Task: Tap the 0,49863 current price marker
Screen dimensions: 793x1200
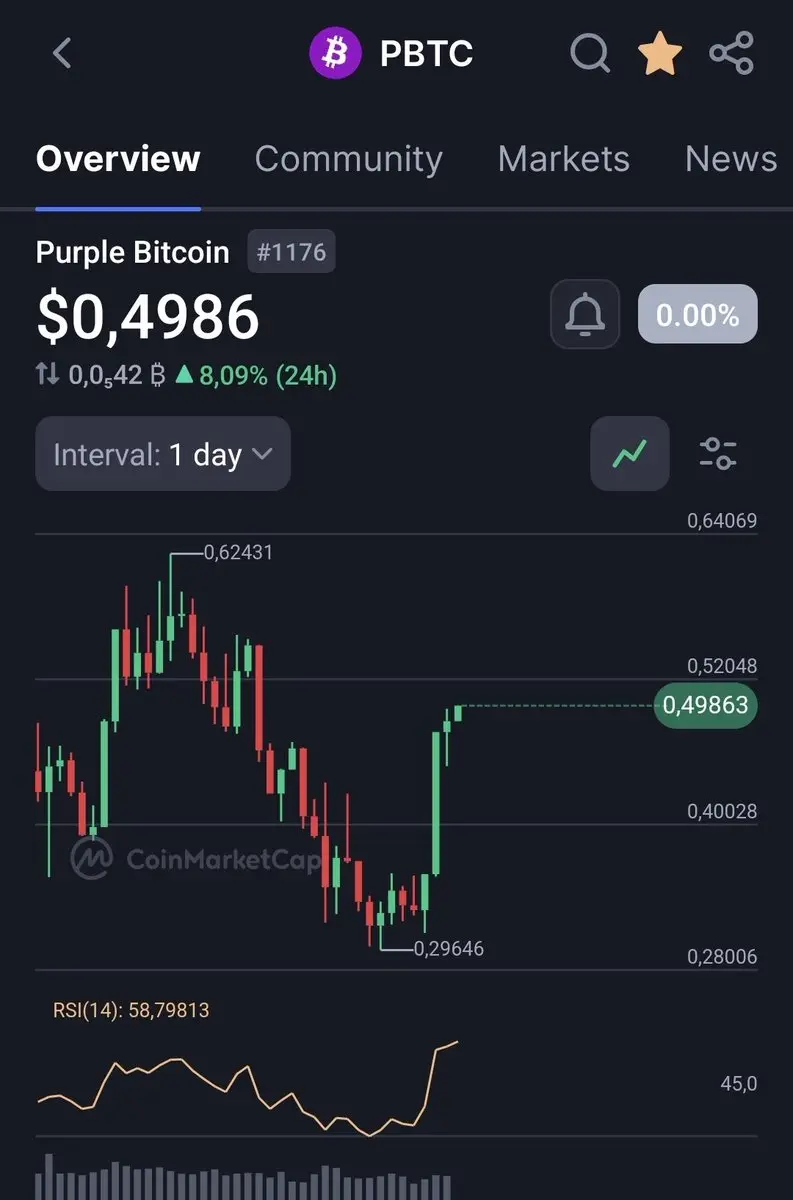Action: coord(705,706)
